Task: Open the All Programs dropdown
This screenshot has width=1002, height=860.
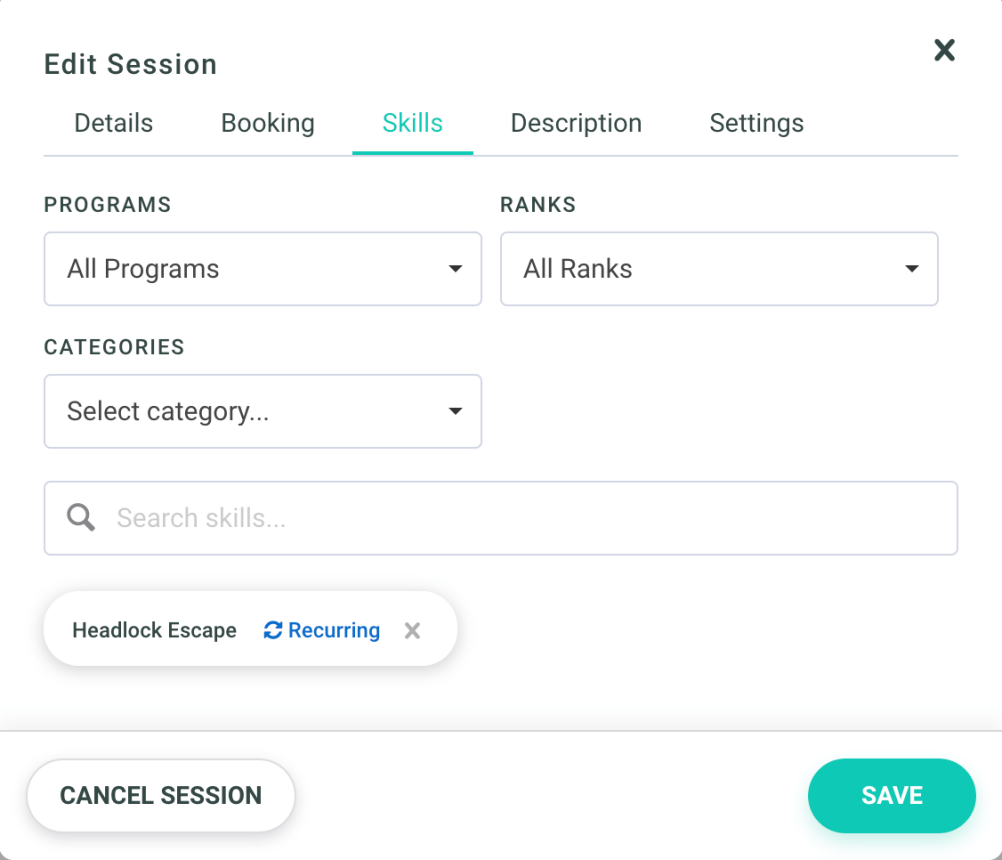Action: coord(262,268)
